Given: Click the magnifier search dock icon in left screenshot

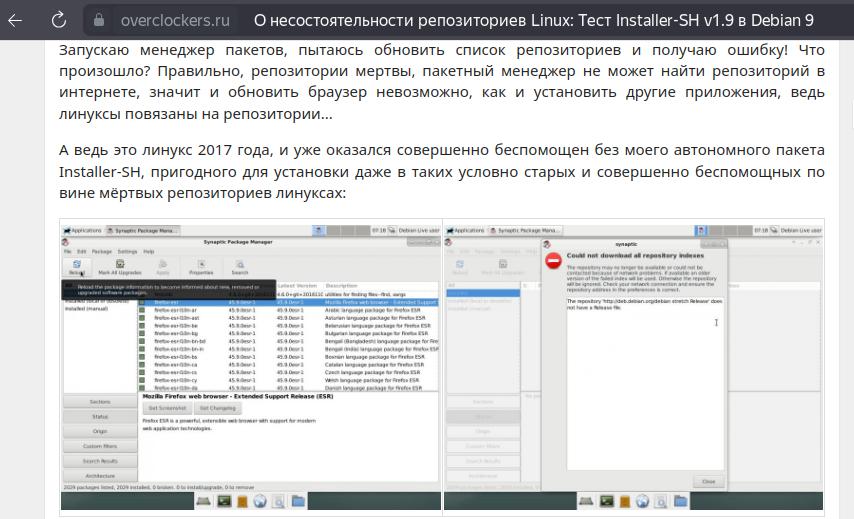Looking at the screenshot, I should coord(278,502).
